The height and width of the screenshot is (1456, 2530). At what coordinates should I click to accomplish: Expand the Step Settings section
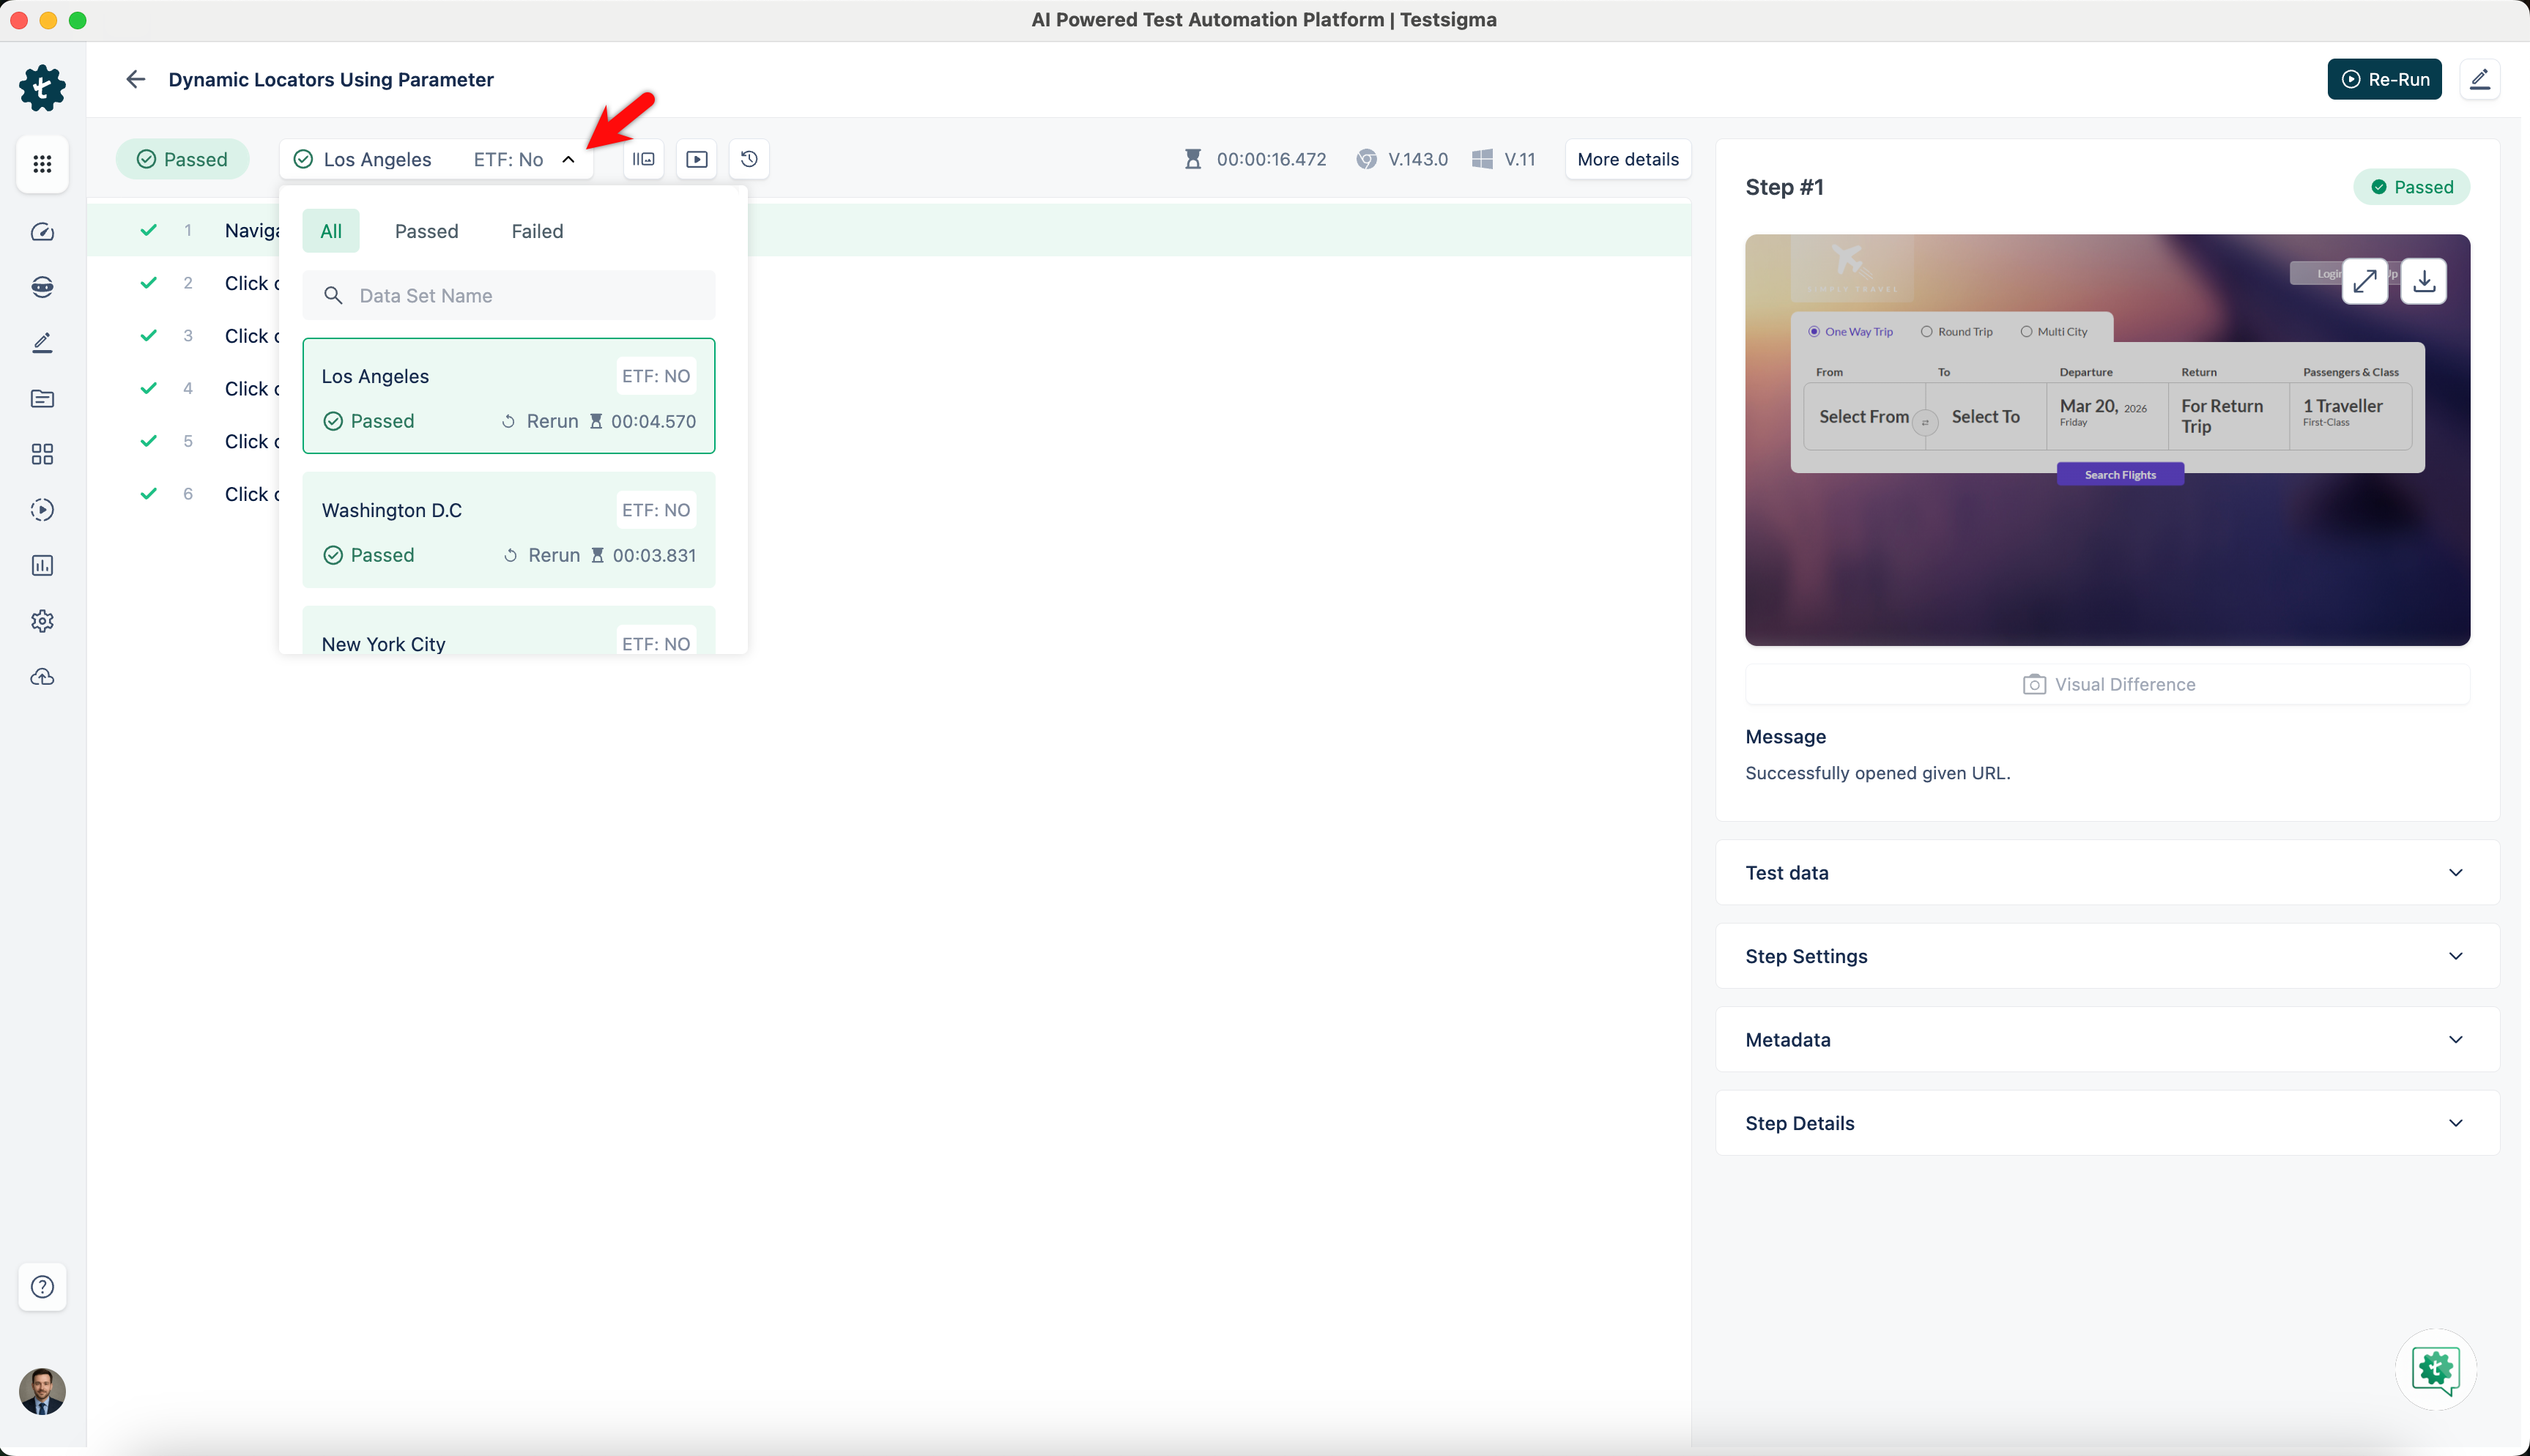coord(2107,956)
